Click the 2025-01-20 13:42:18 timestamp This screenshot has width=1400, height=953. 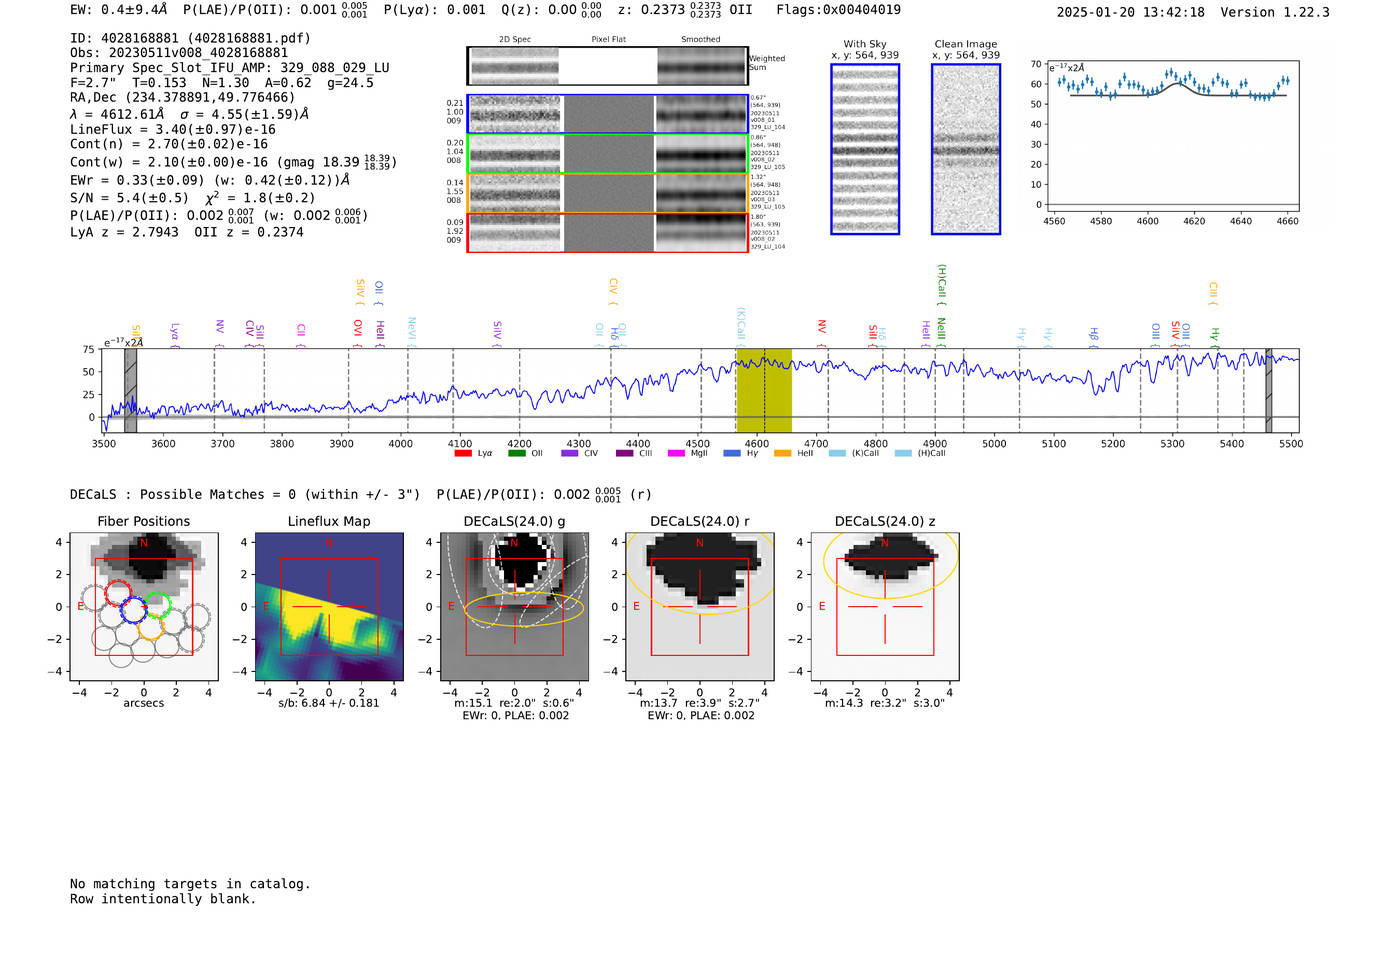[x=1131, y=12]
